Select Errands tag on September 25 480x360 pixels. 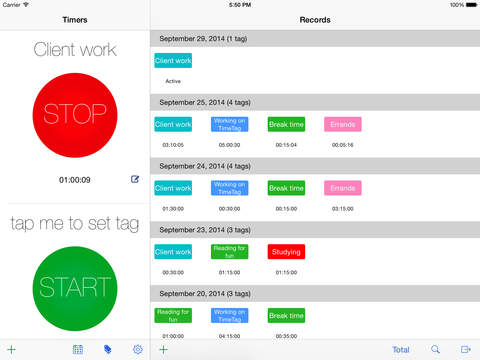tap(343, 124)
